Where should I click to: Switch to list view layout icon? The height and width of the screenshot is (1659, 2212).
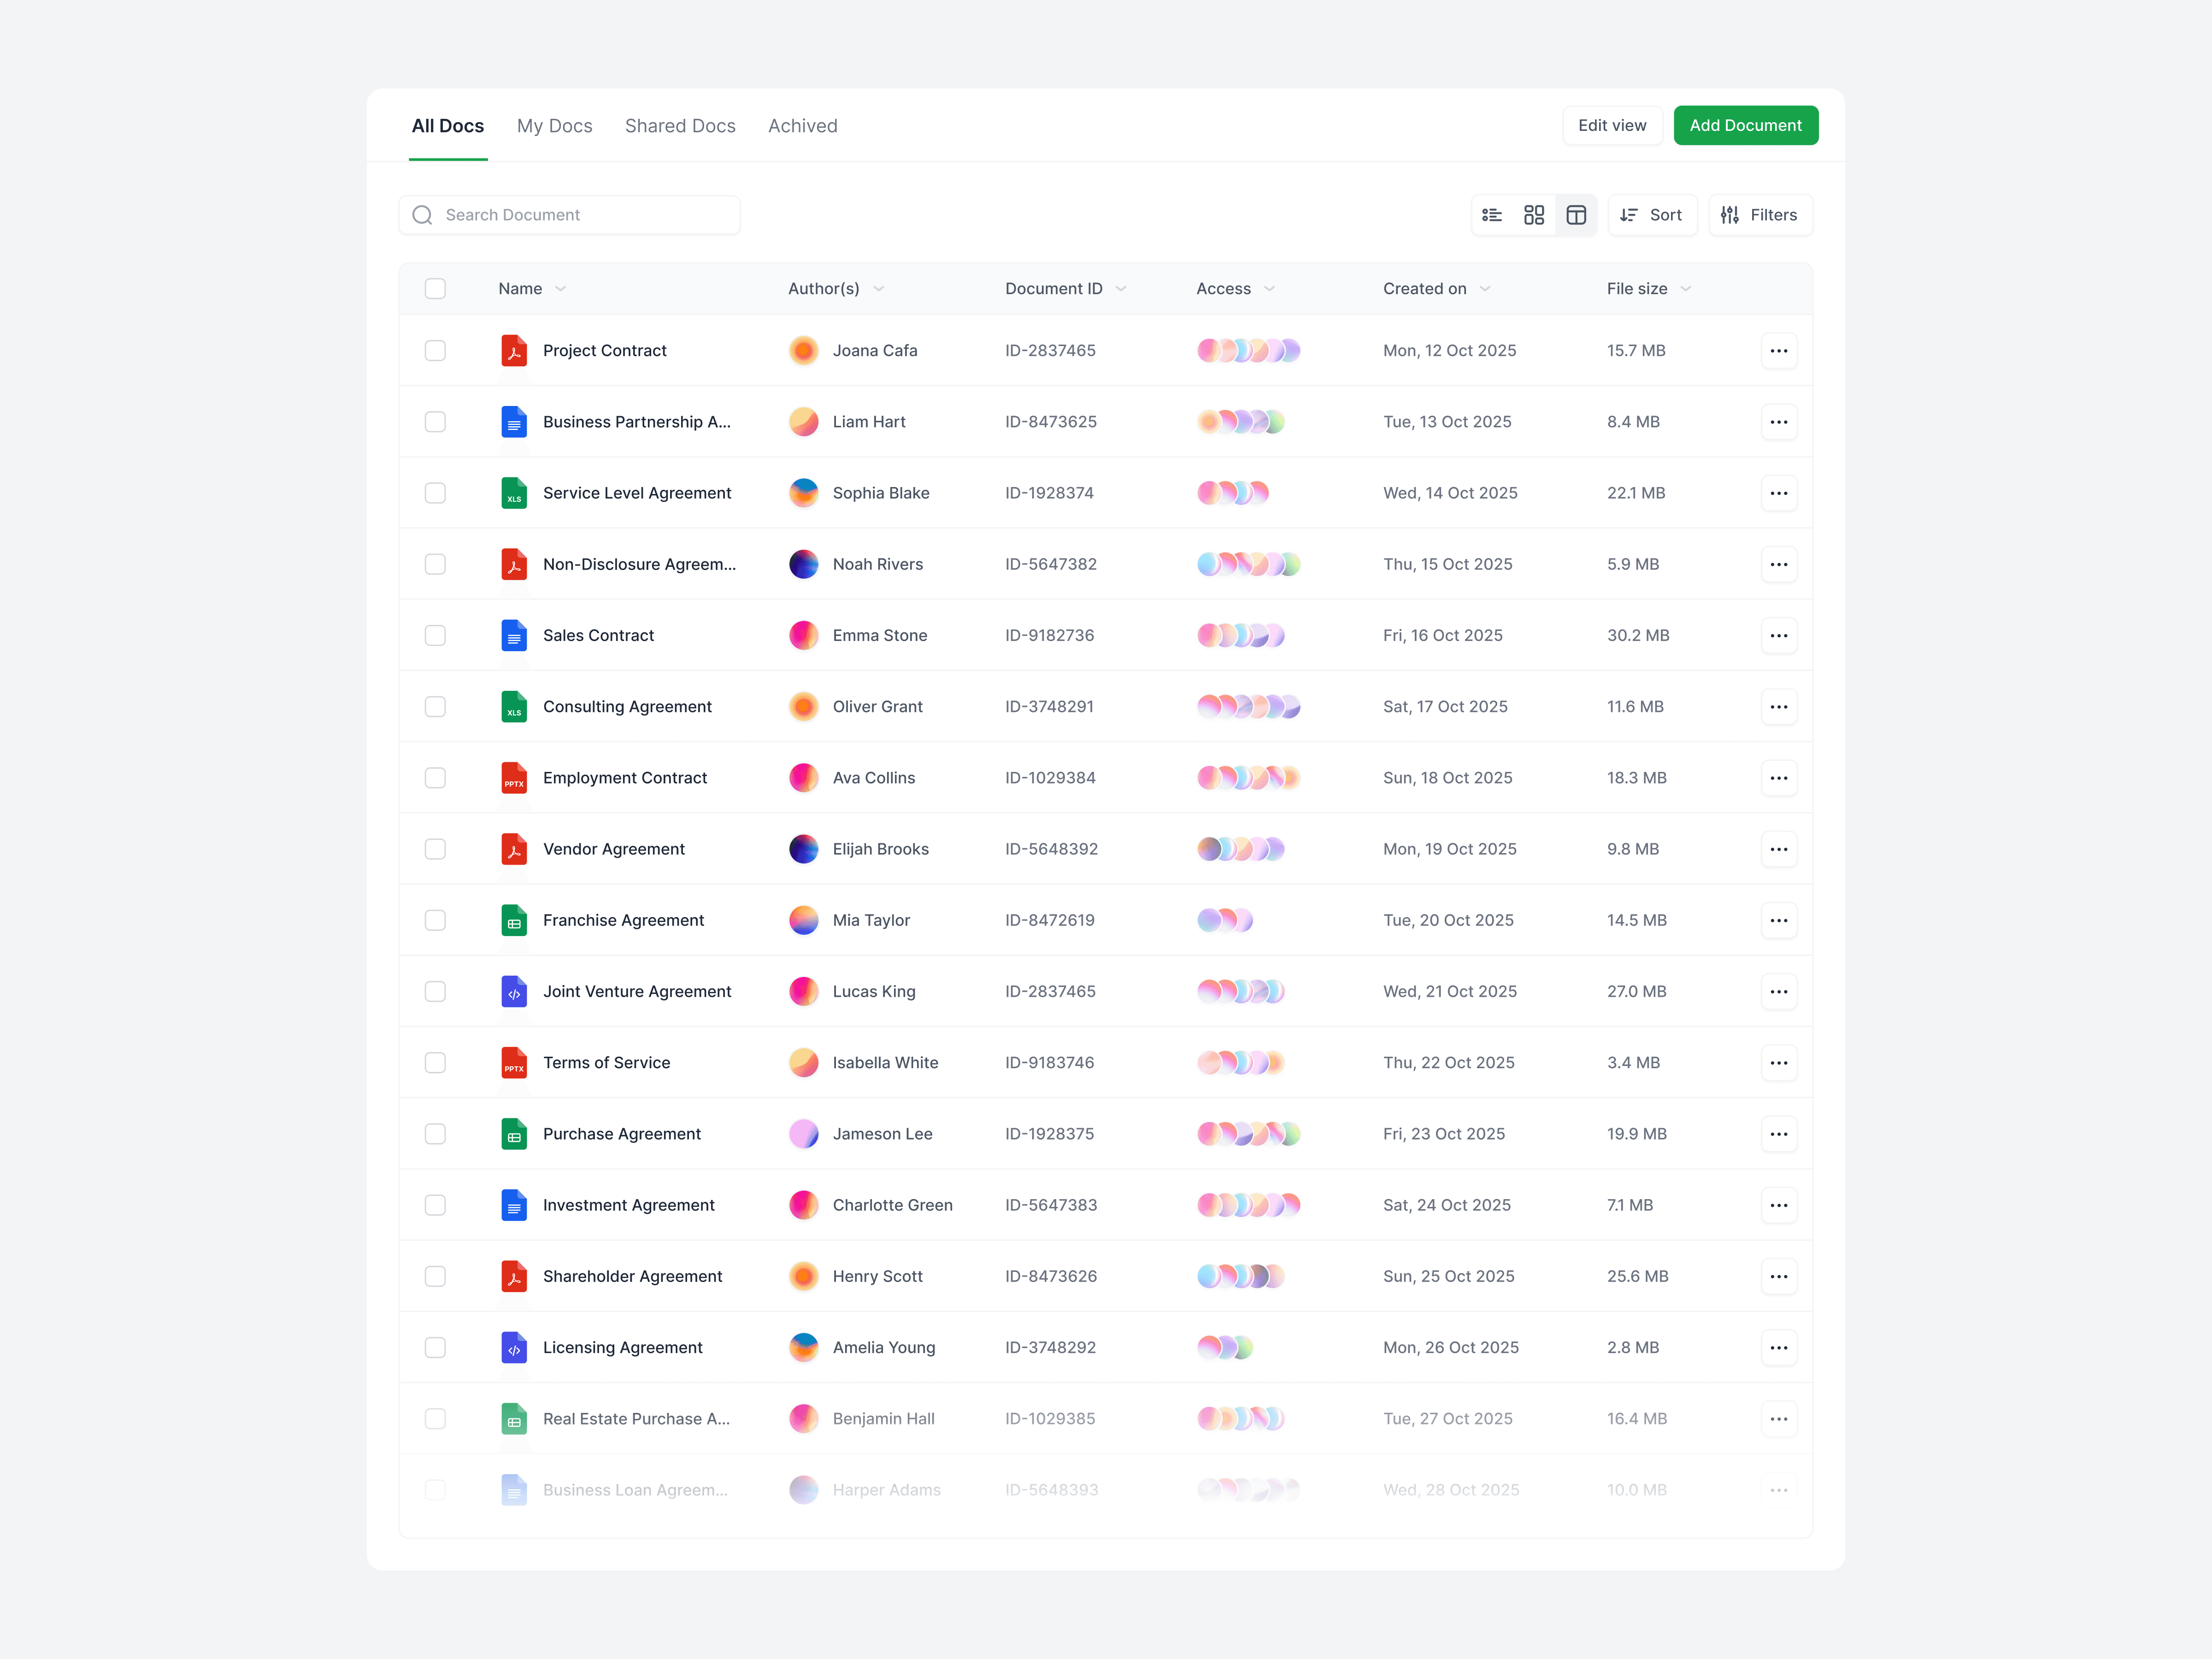click(1492, 215)
